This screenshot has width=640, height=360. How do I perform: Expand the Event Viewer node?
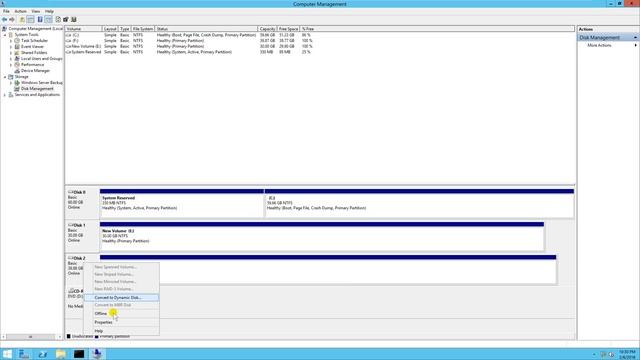[x=11, y=47]
